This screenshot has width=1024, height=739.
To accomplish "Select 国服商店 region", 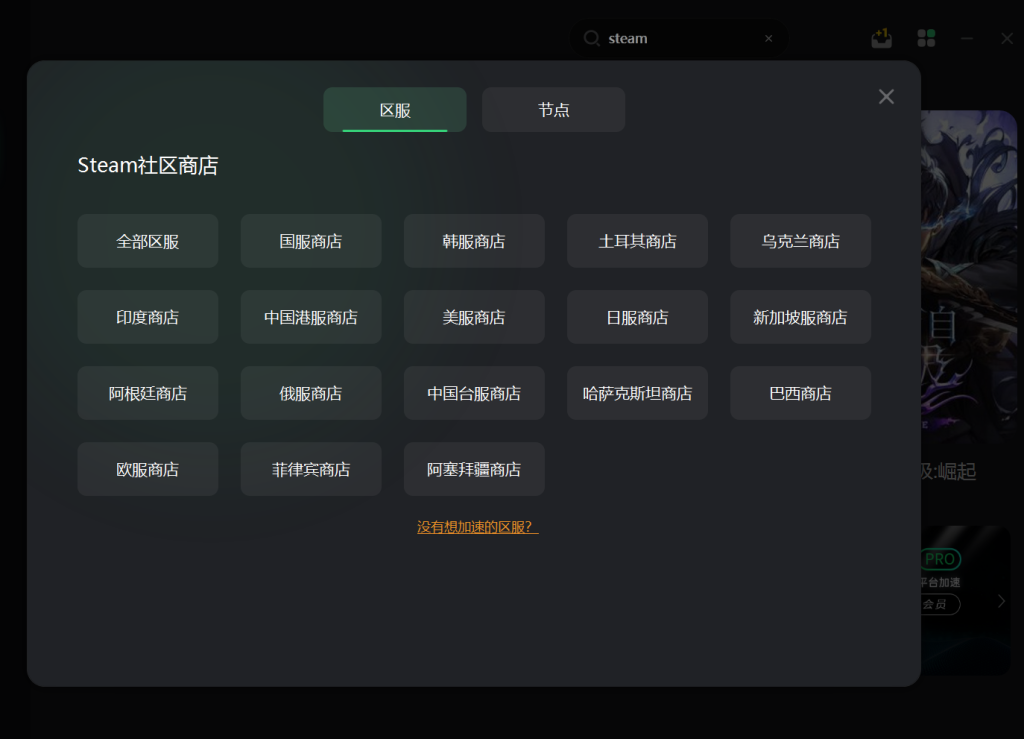I will point(311,241).
